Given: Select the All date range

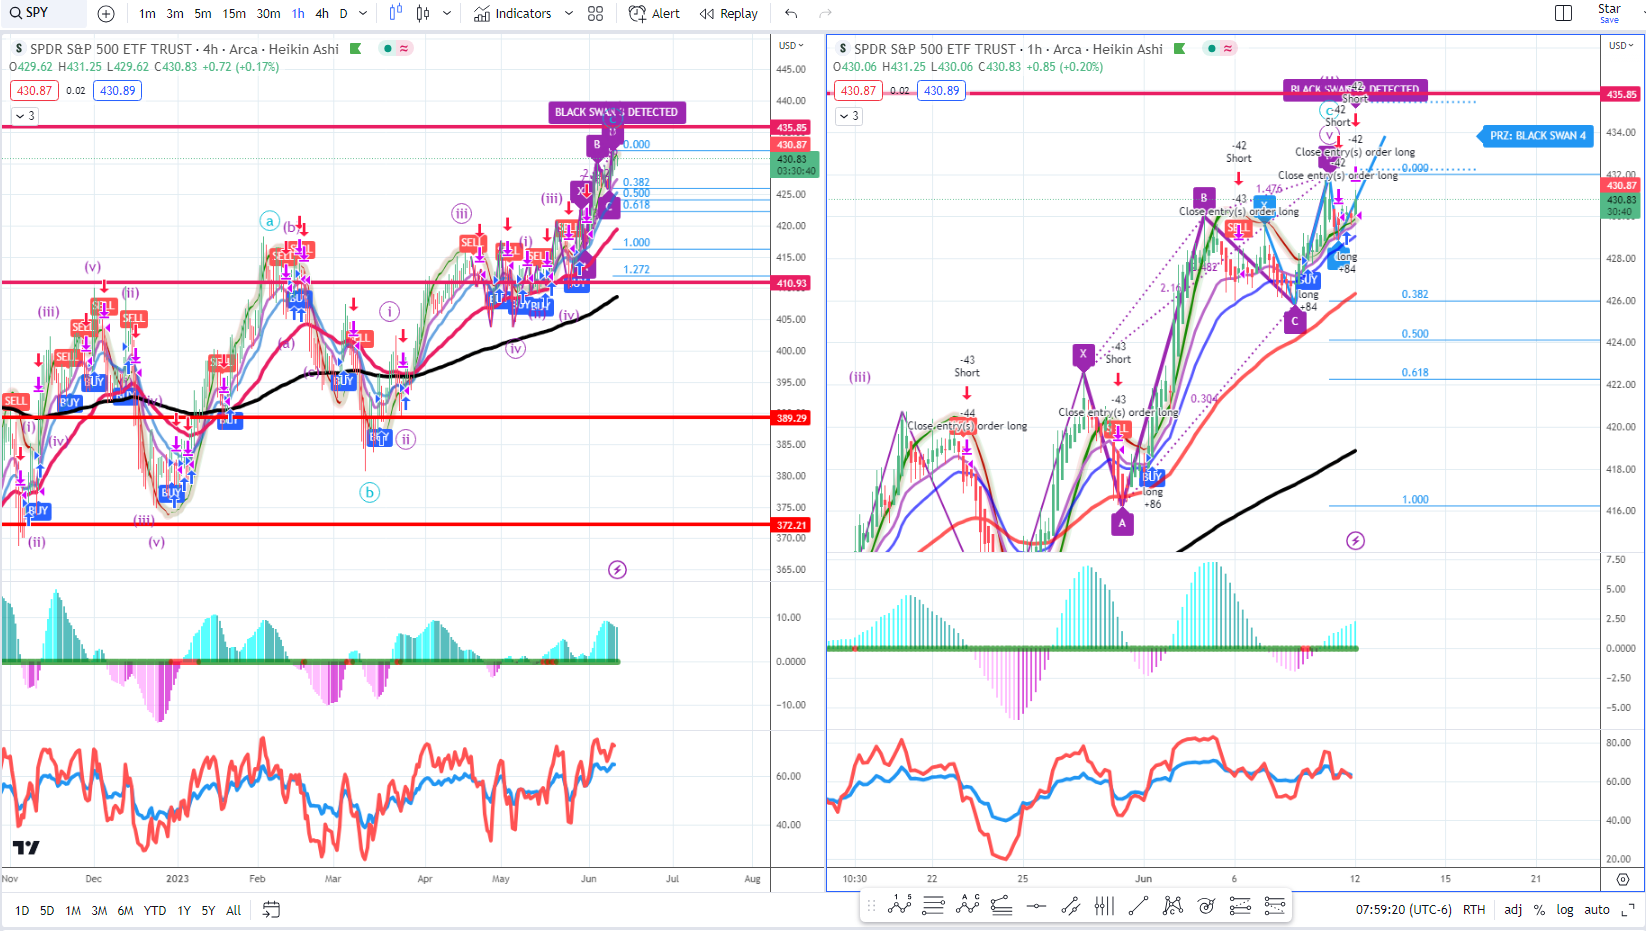Looking at the screenshot, I should 233,911.
